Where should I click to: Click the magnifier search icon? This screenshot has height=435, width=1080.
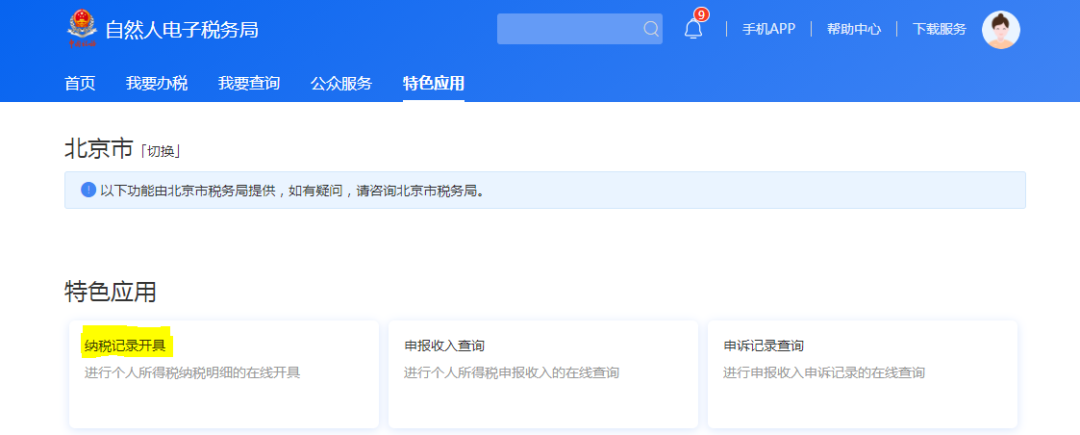coord(650,29)
